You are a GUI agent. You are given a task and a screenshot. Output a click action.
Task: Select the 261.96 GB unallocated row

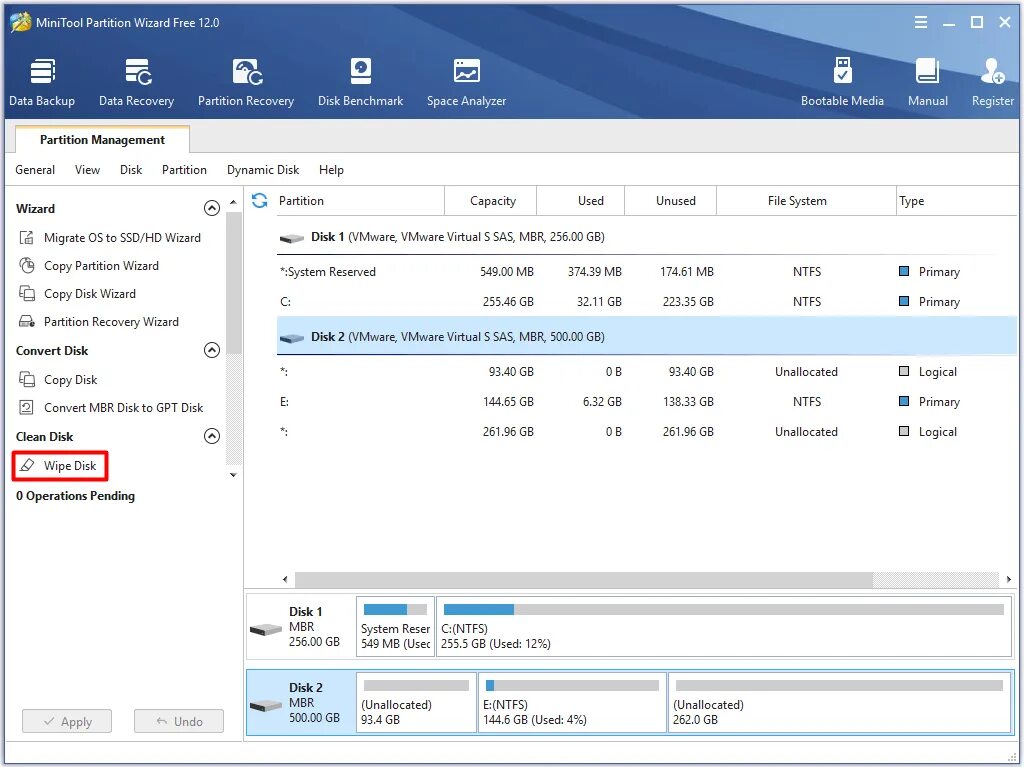(647, 432)
